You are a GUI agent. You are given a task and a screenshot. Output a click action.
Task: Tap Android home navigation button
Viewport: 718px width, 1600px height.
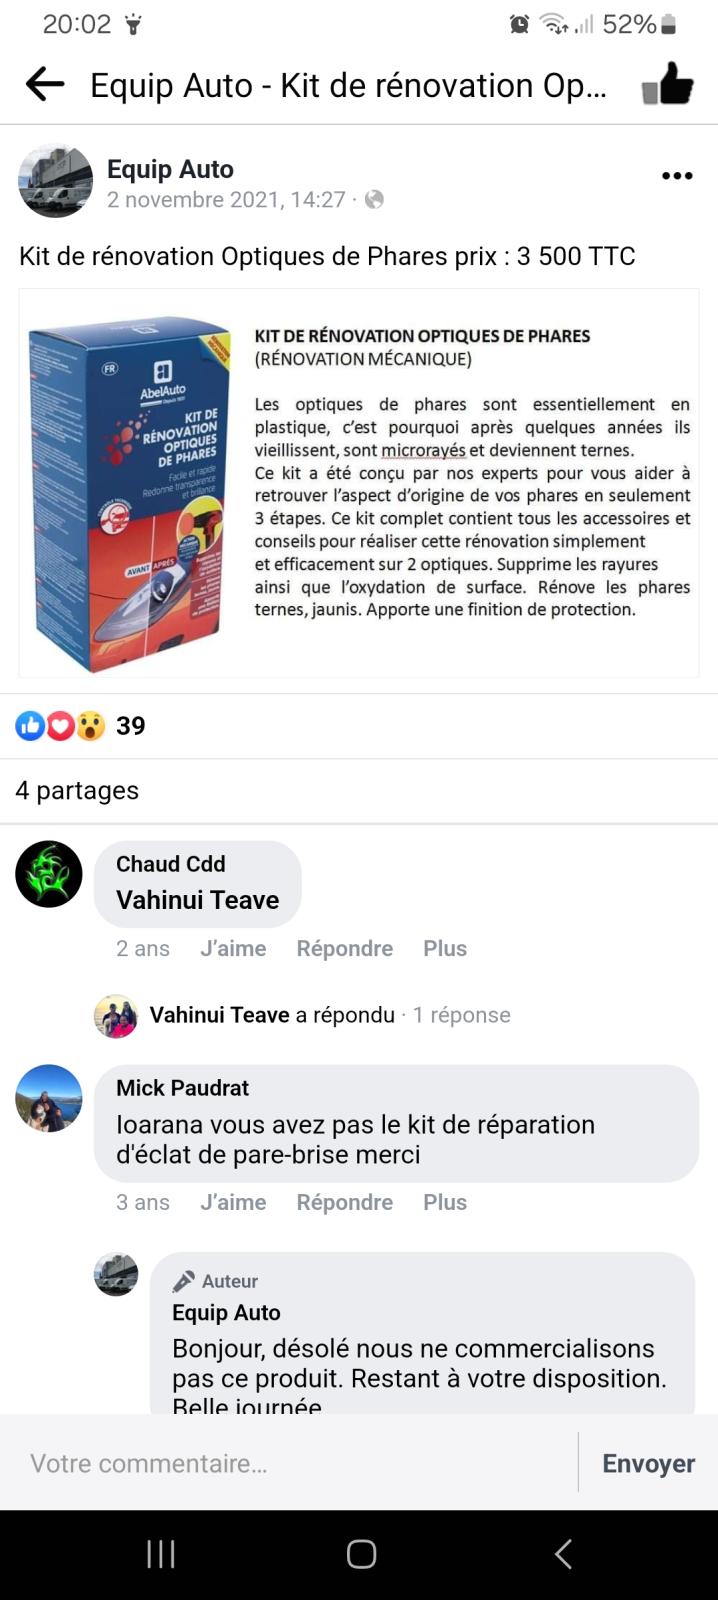[361, 1554]
